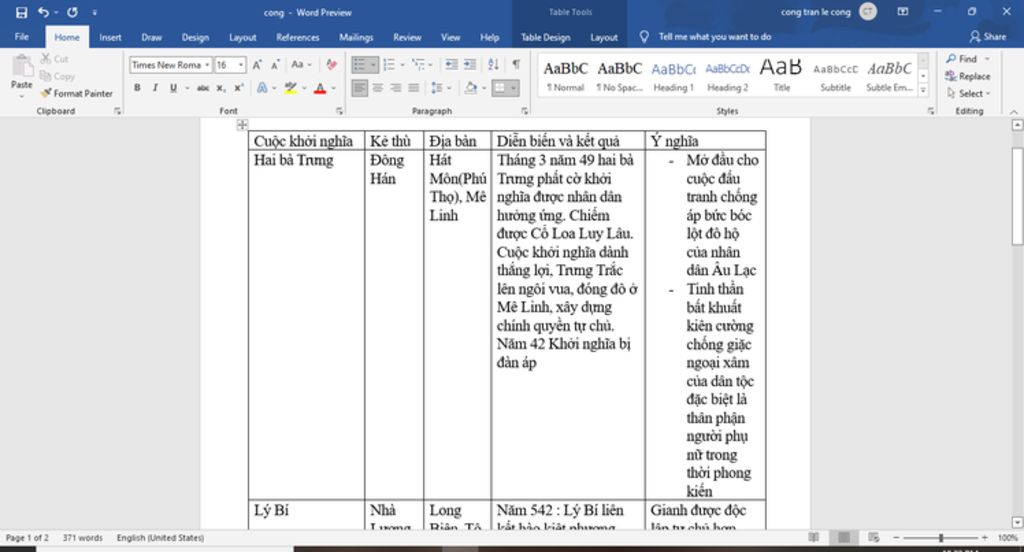1024x552 pixels.
Task: Open the Review tab
Action: point(407,37)
